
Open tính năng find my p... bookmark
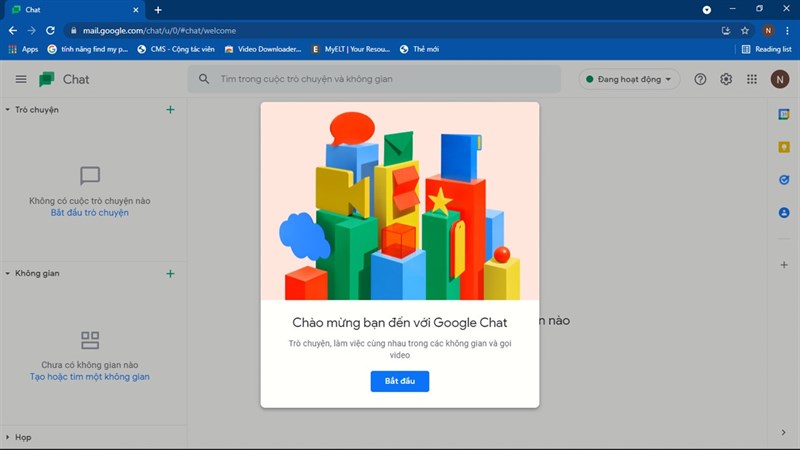click(88, 49)
